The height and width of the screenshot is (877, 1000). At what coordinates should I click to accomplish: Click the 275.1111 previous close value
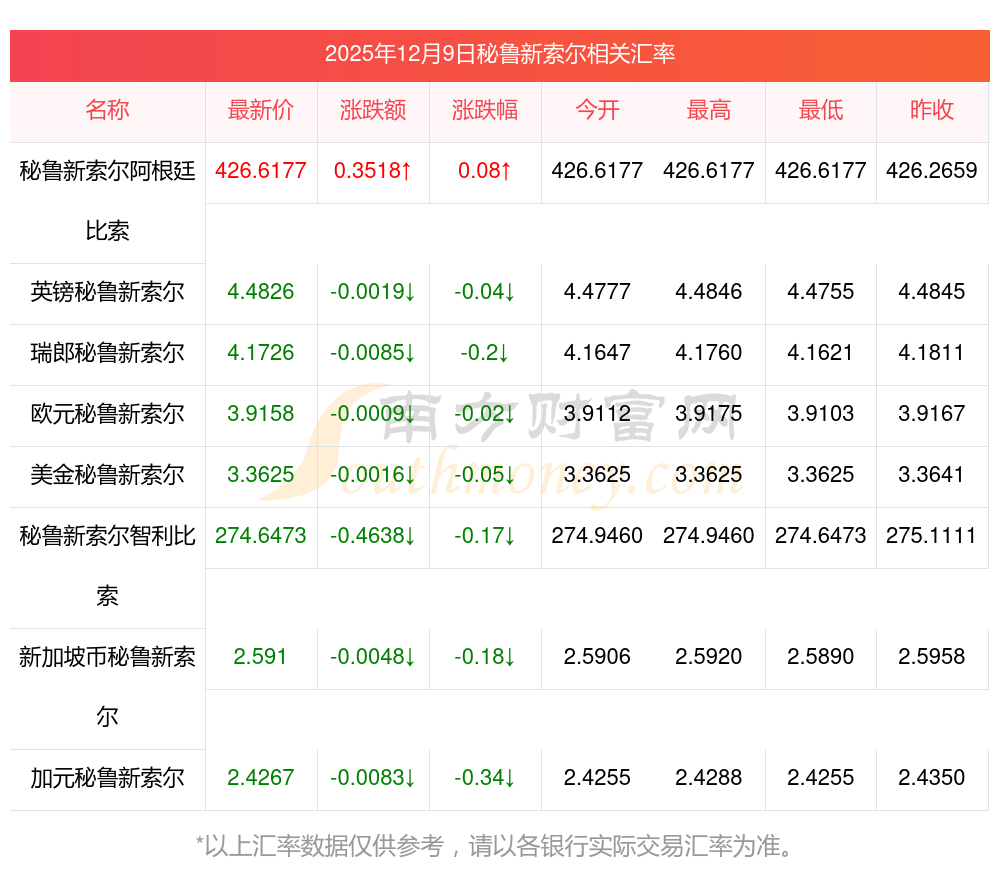[x=932, y=535]
